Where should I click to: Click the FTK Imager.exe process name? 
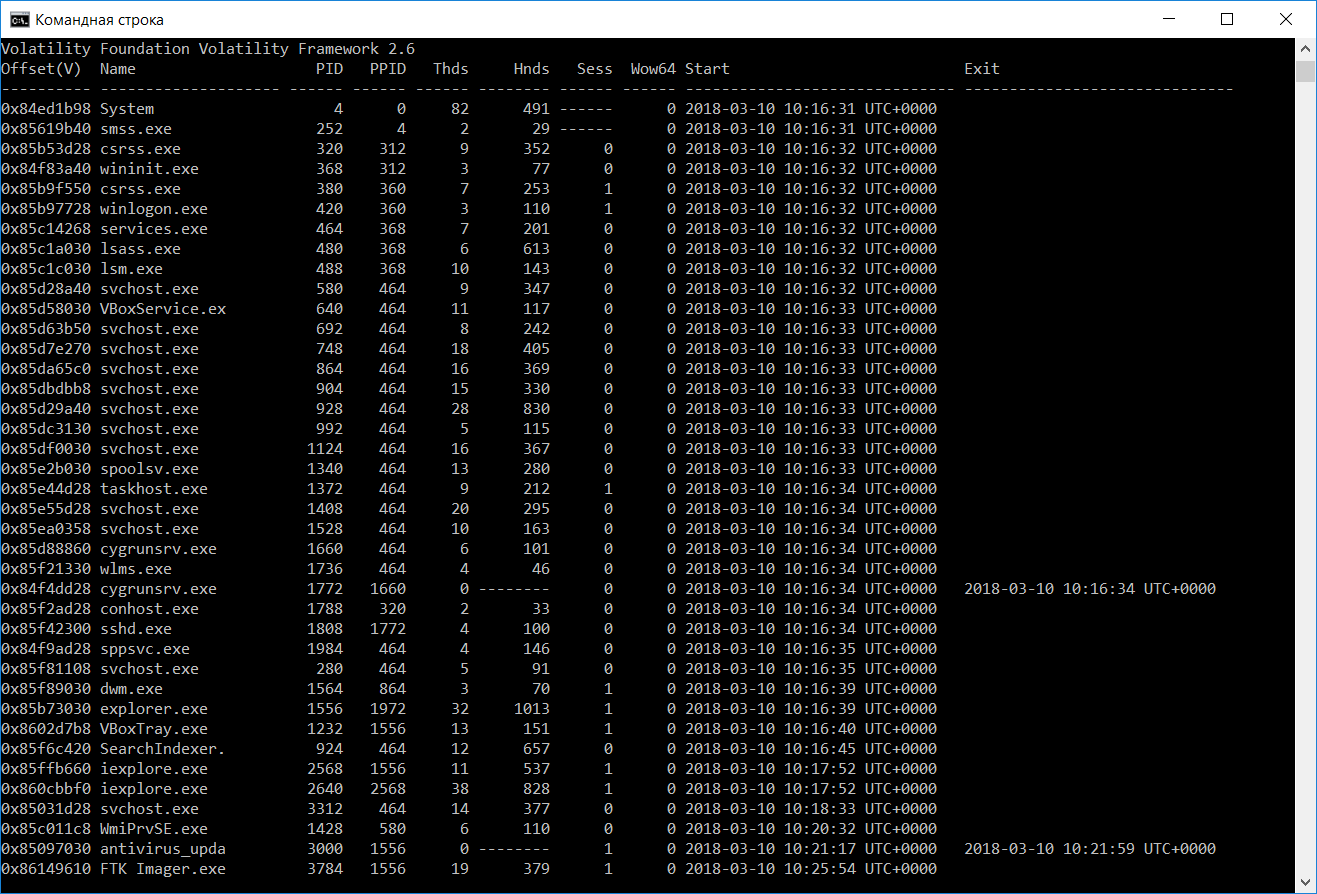pos(163,869)
